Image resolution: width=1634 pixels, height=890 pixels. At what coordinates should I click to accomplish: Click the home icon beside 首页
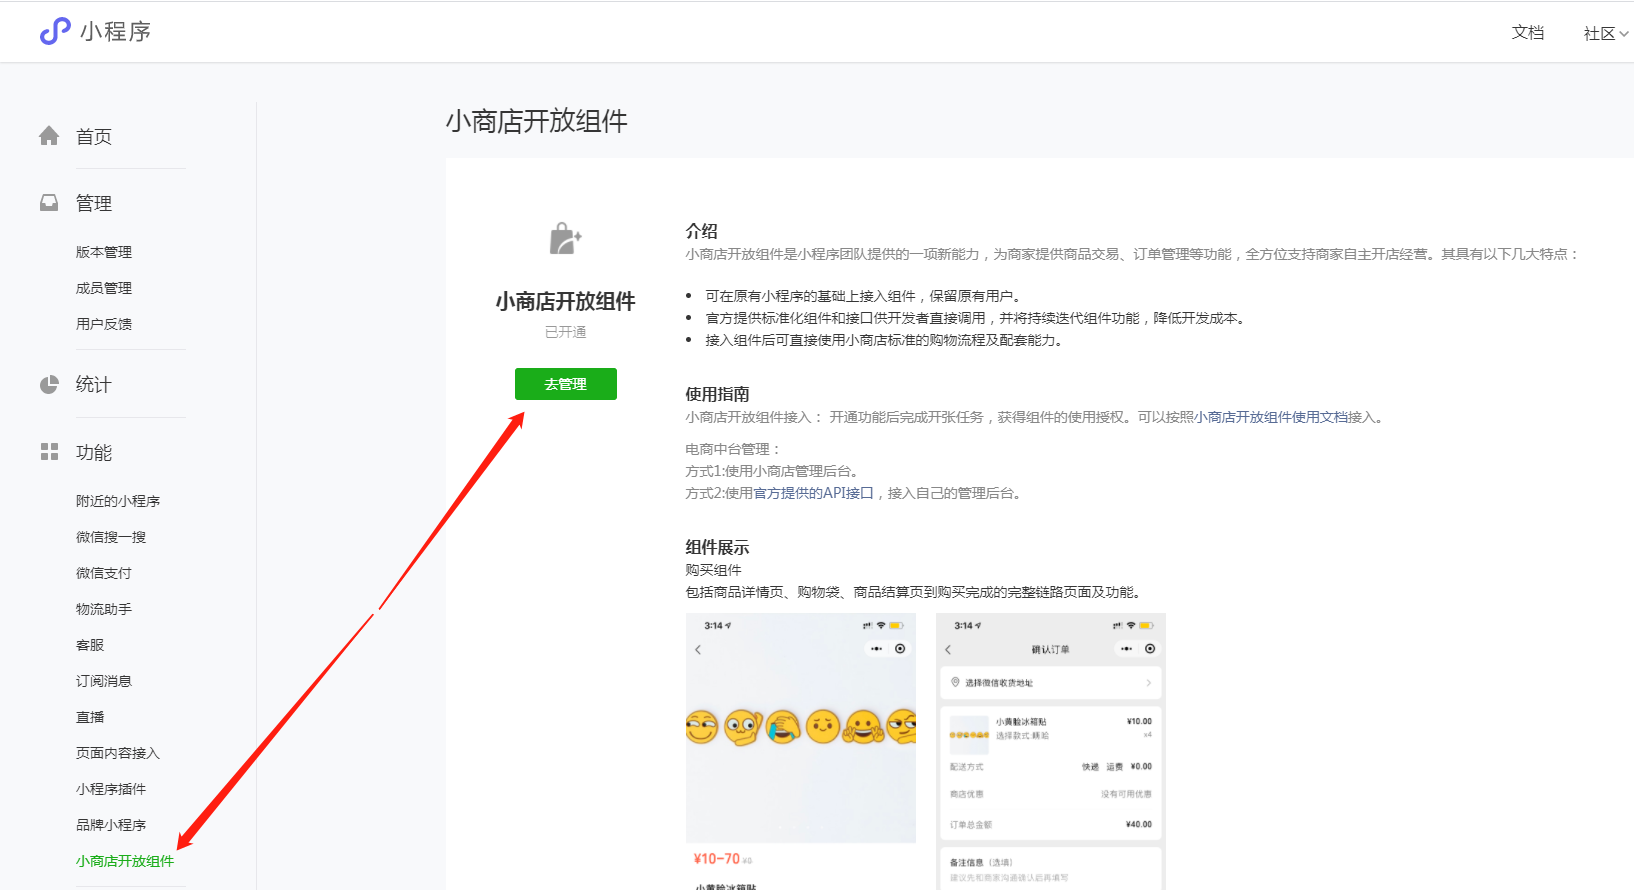(x=49, y=136)
